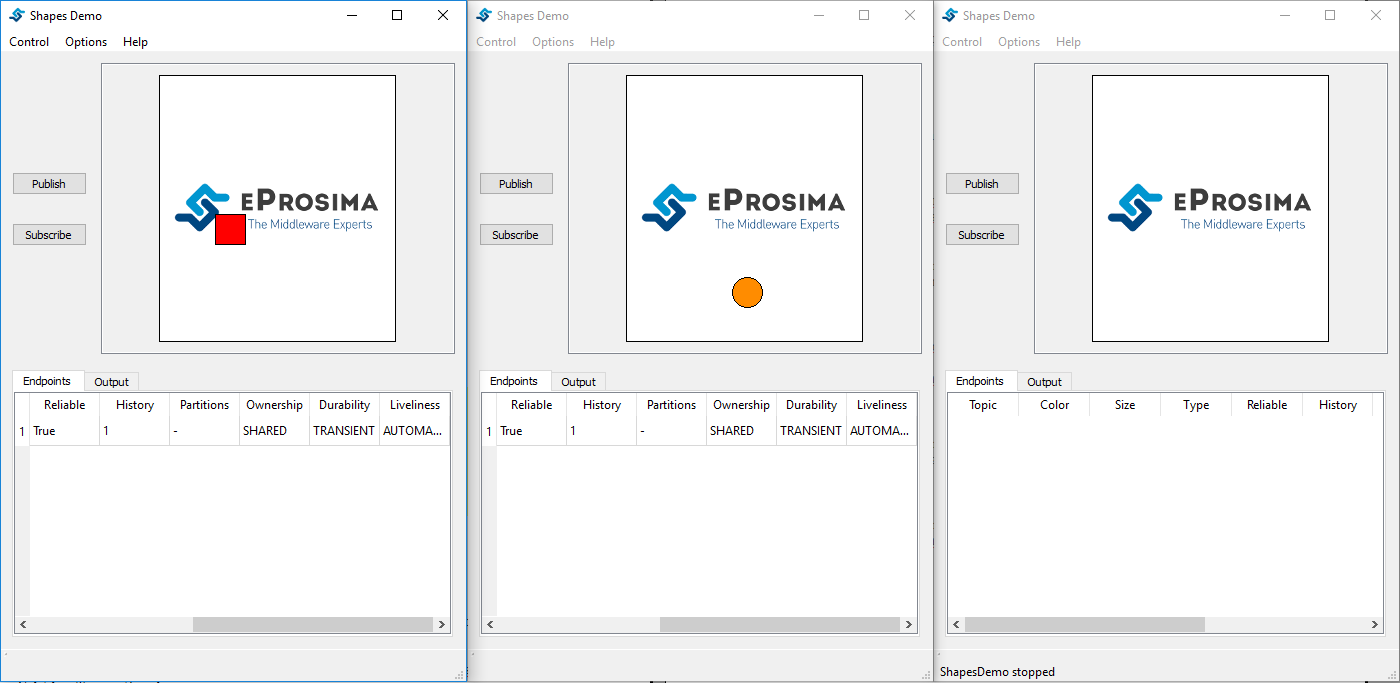The height and width of the screenshot is (683, 1400).
Task: Click Reliable column header in right window
Action: [1267, 405]
